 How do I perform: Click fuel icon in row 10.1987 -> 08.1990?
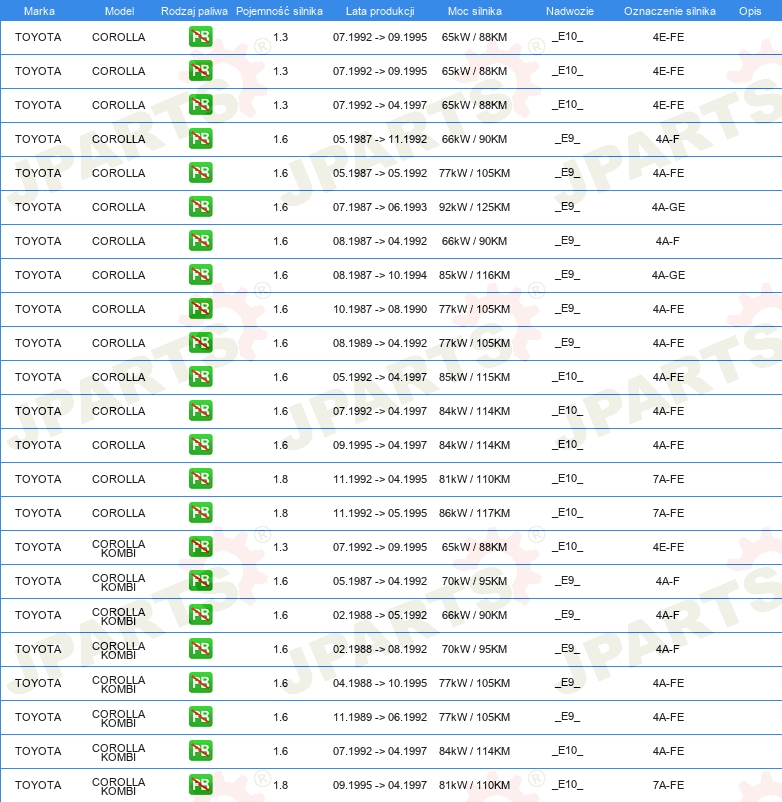point(200,309)
